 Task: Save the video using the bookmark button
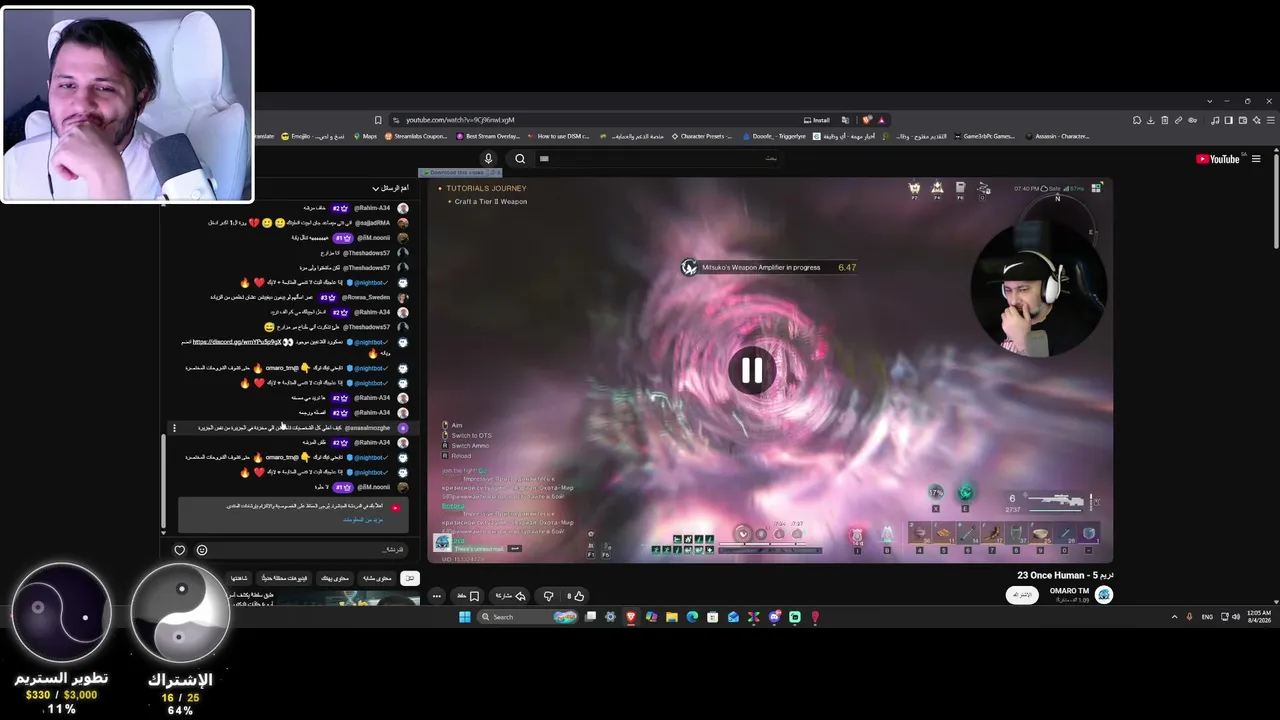pyautogui.click(x=468, y=596)
